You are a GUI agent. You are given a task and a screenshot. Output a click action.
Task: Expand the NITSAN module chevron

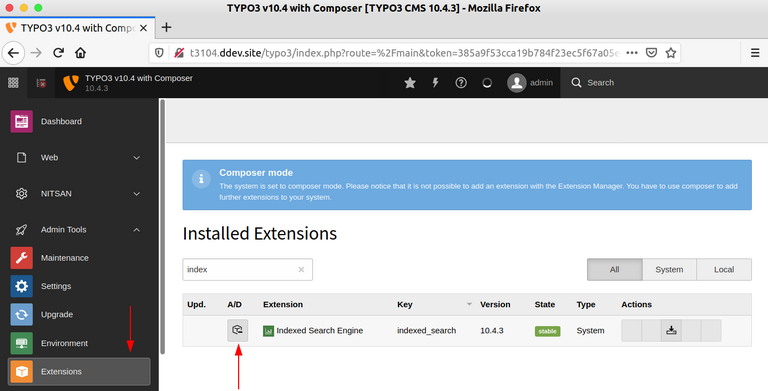point(137,194)
